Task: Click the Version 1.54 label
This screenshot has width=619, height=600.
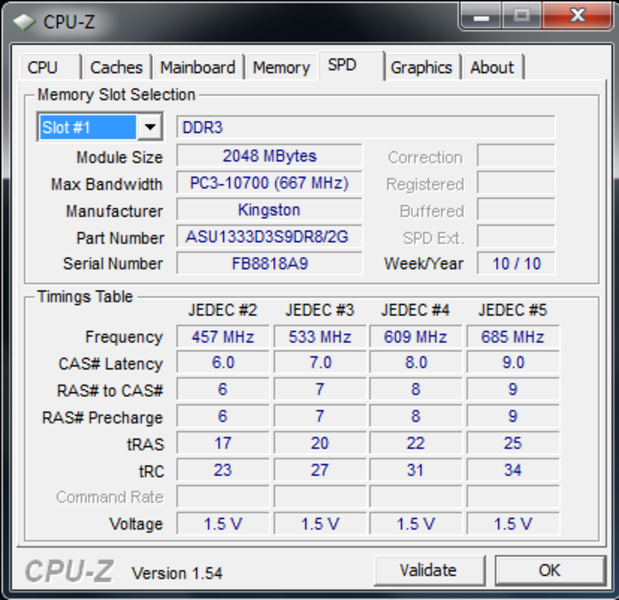Action: [177, 573]
